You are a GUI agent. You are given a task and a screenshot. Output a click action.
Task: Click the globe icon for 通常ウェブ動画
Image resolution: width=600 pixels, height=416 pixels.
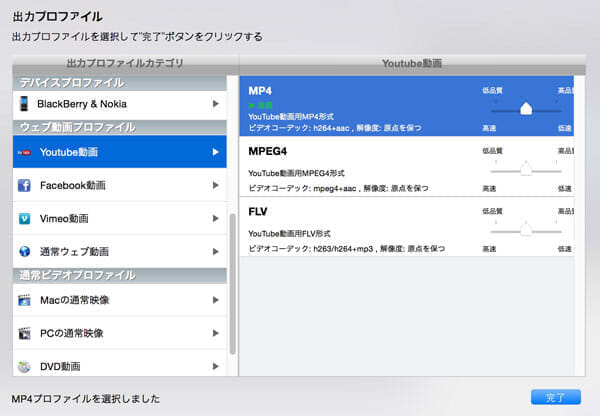(24, 251)
